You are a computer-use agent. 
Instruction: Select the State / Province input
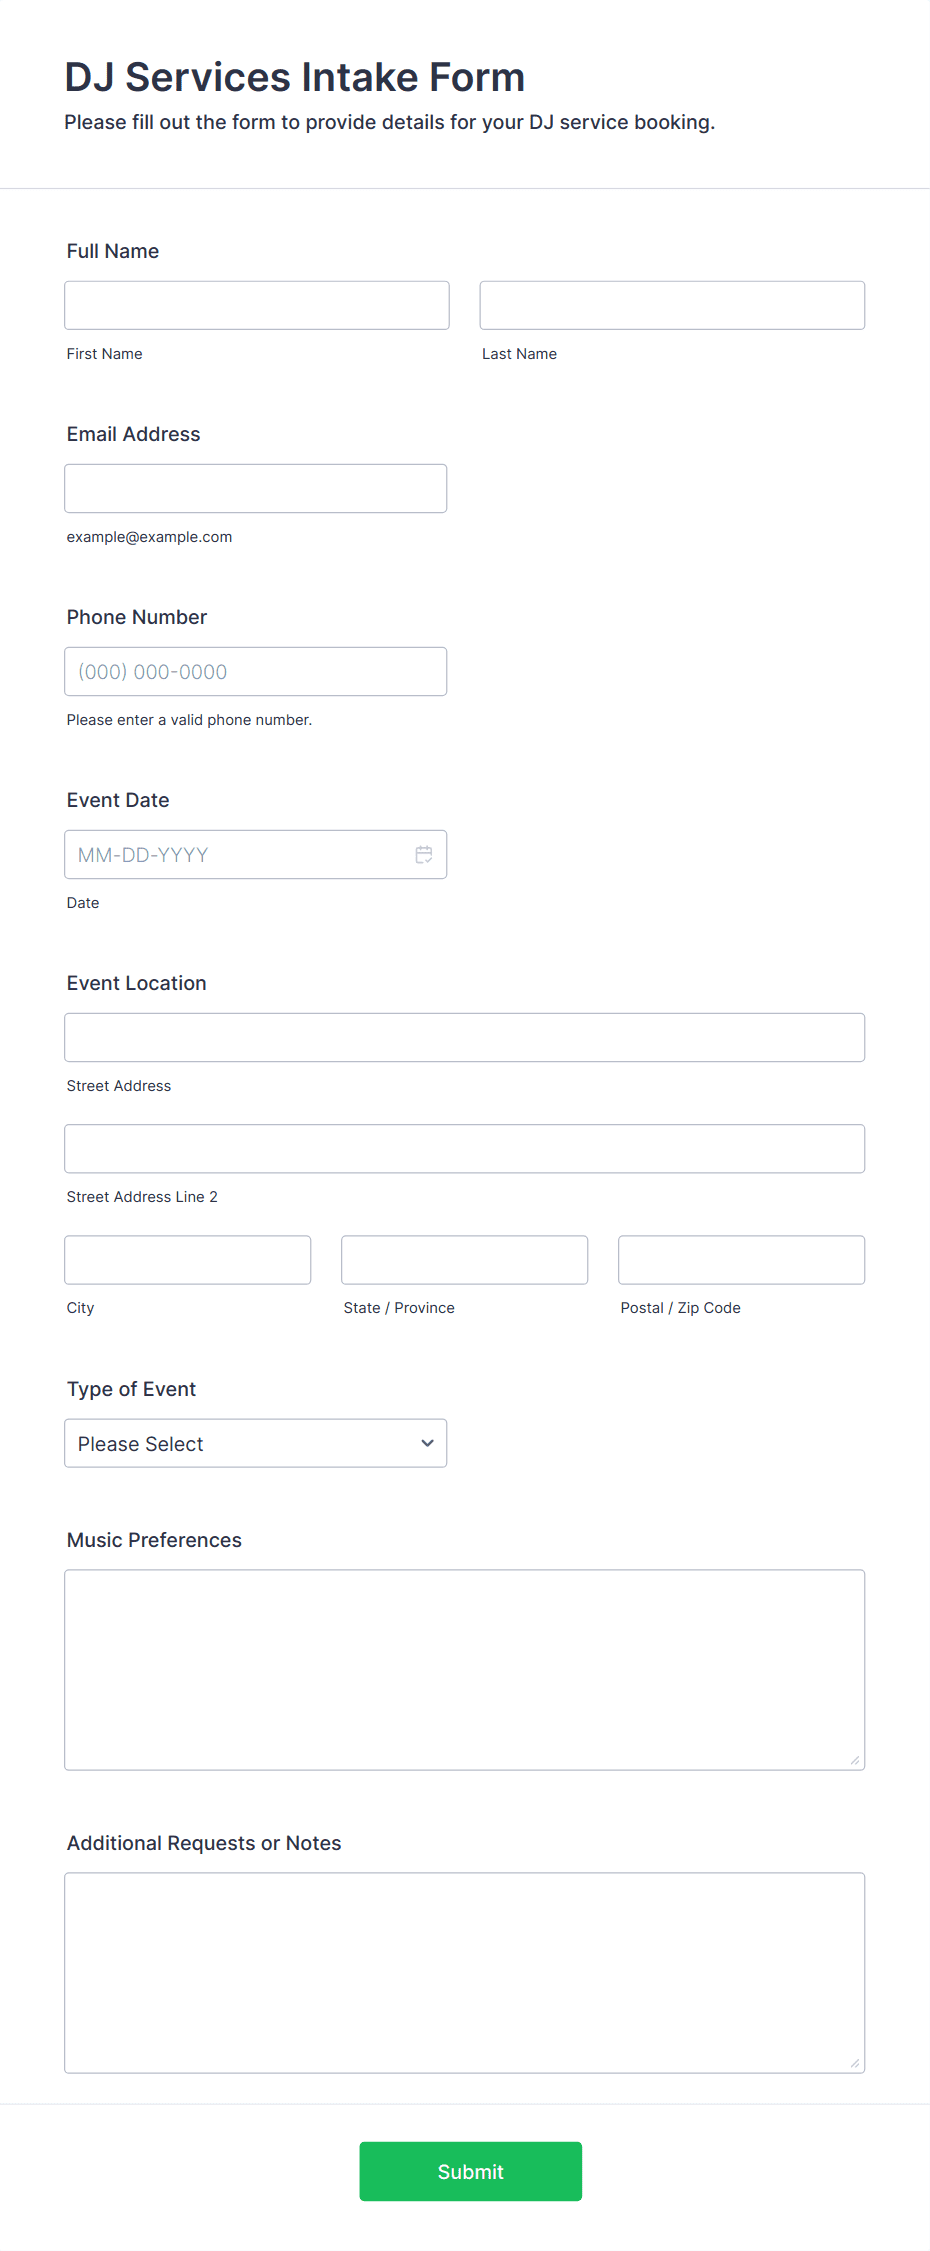coord(464,1259)
